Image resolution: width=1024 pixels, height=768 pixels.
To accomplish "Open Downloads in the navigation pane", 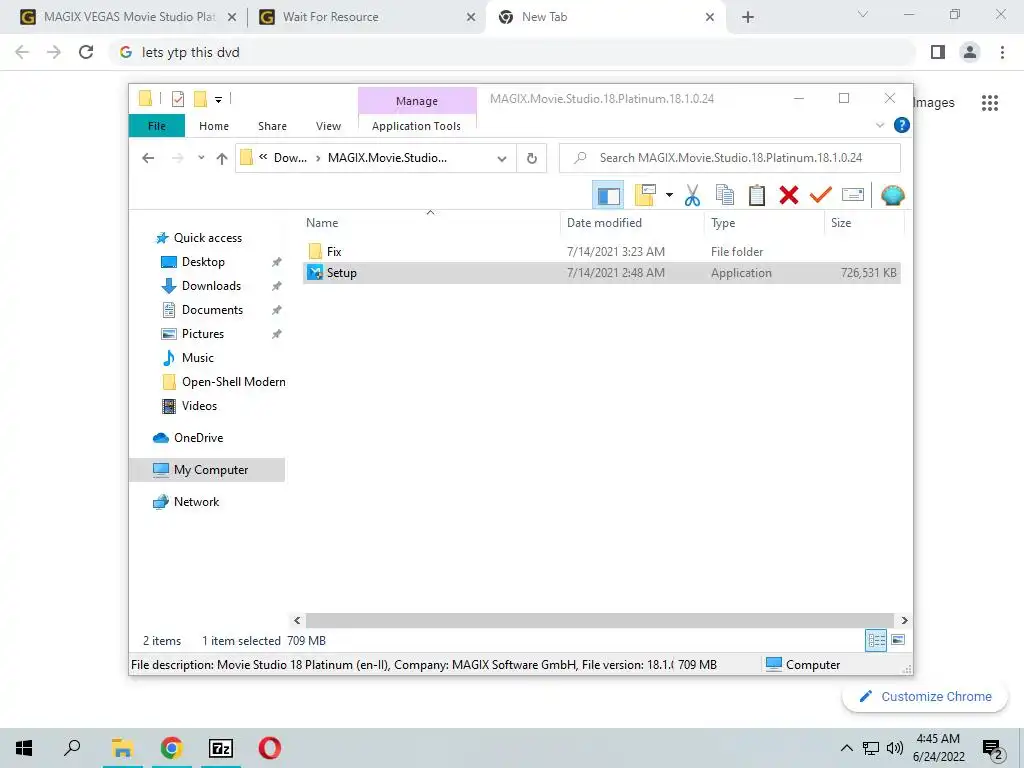I will coord(211,286).
